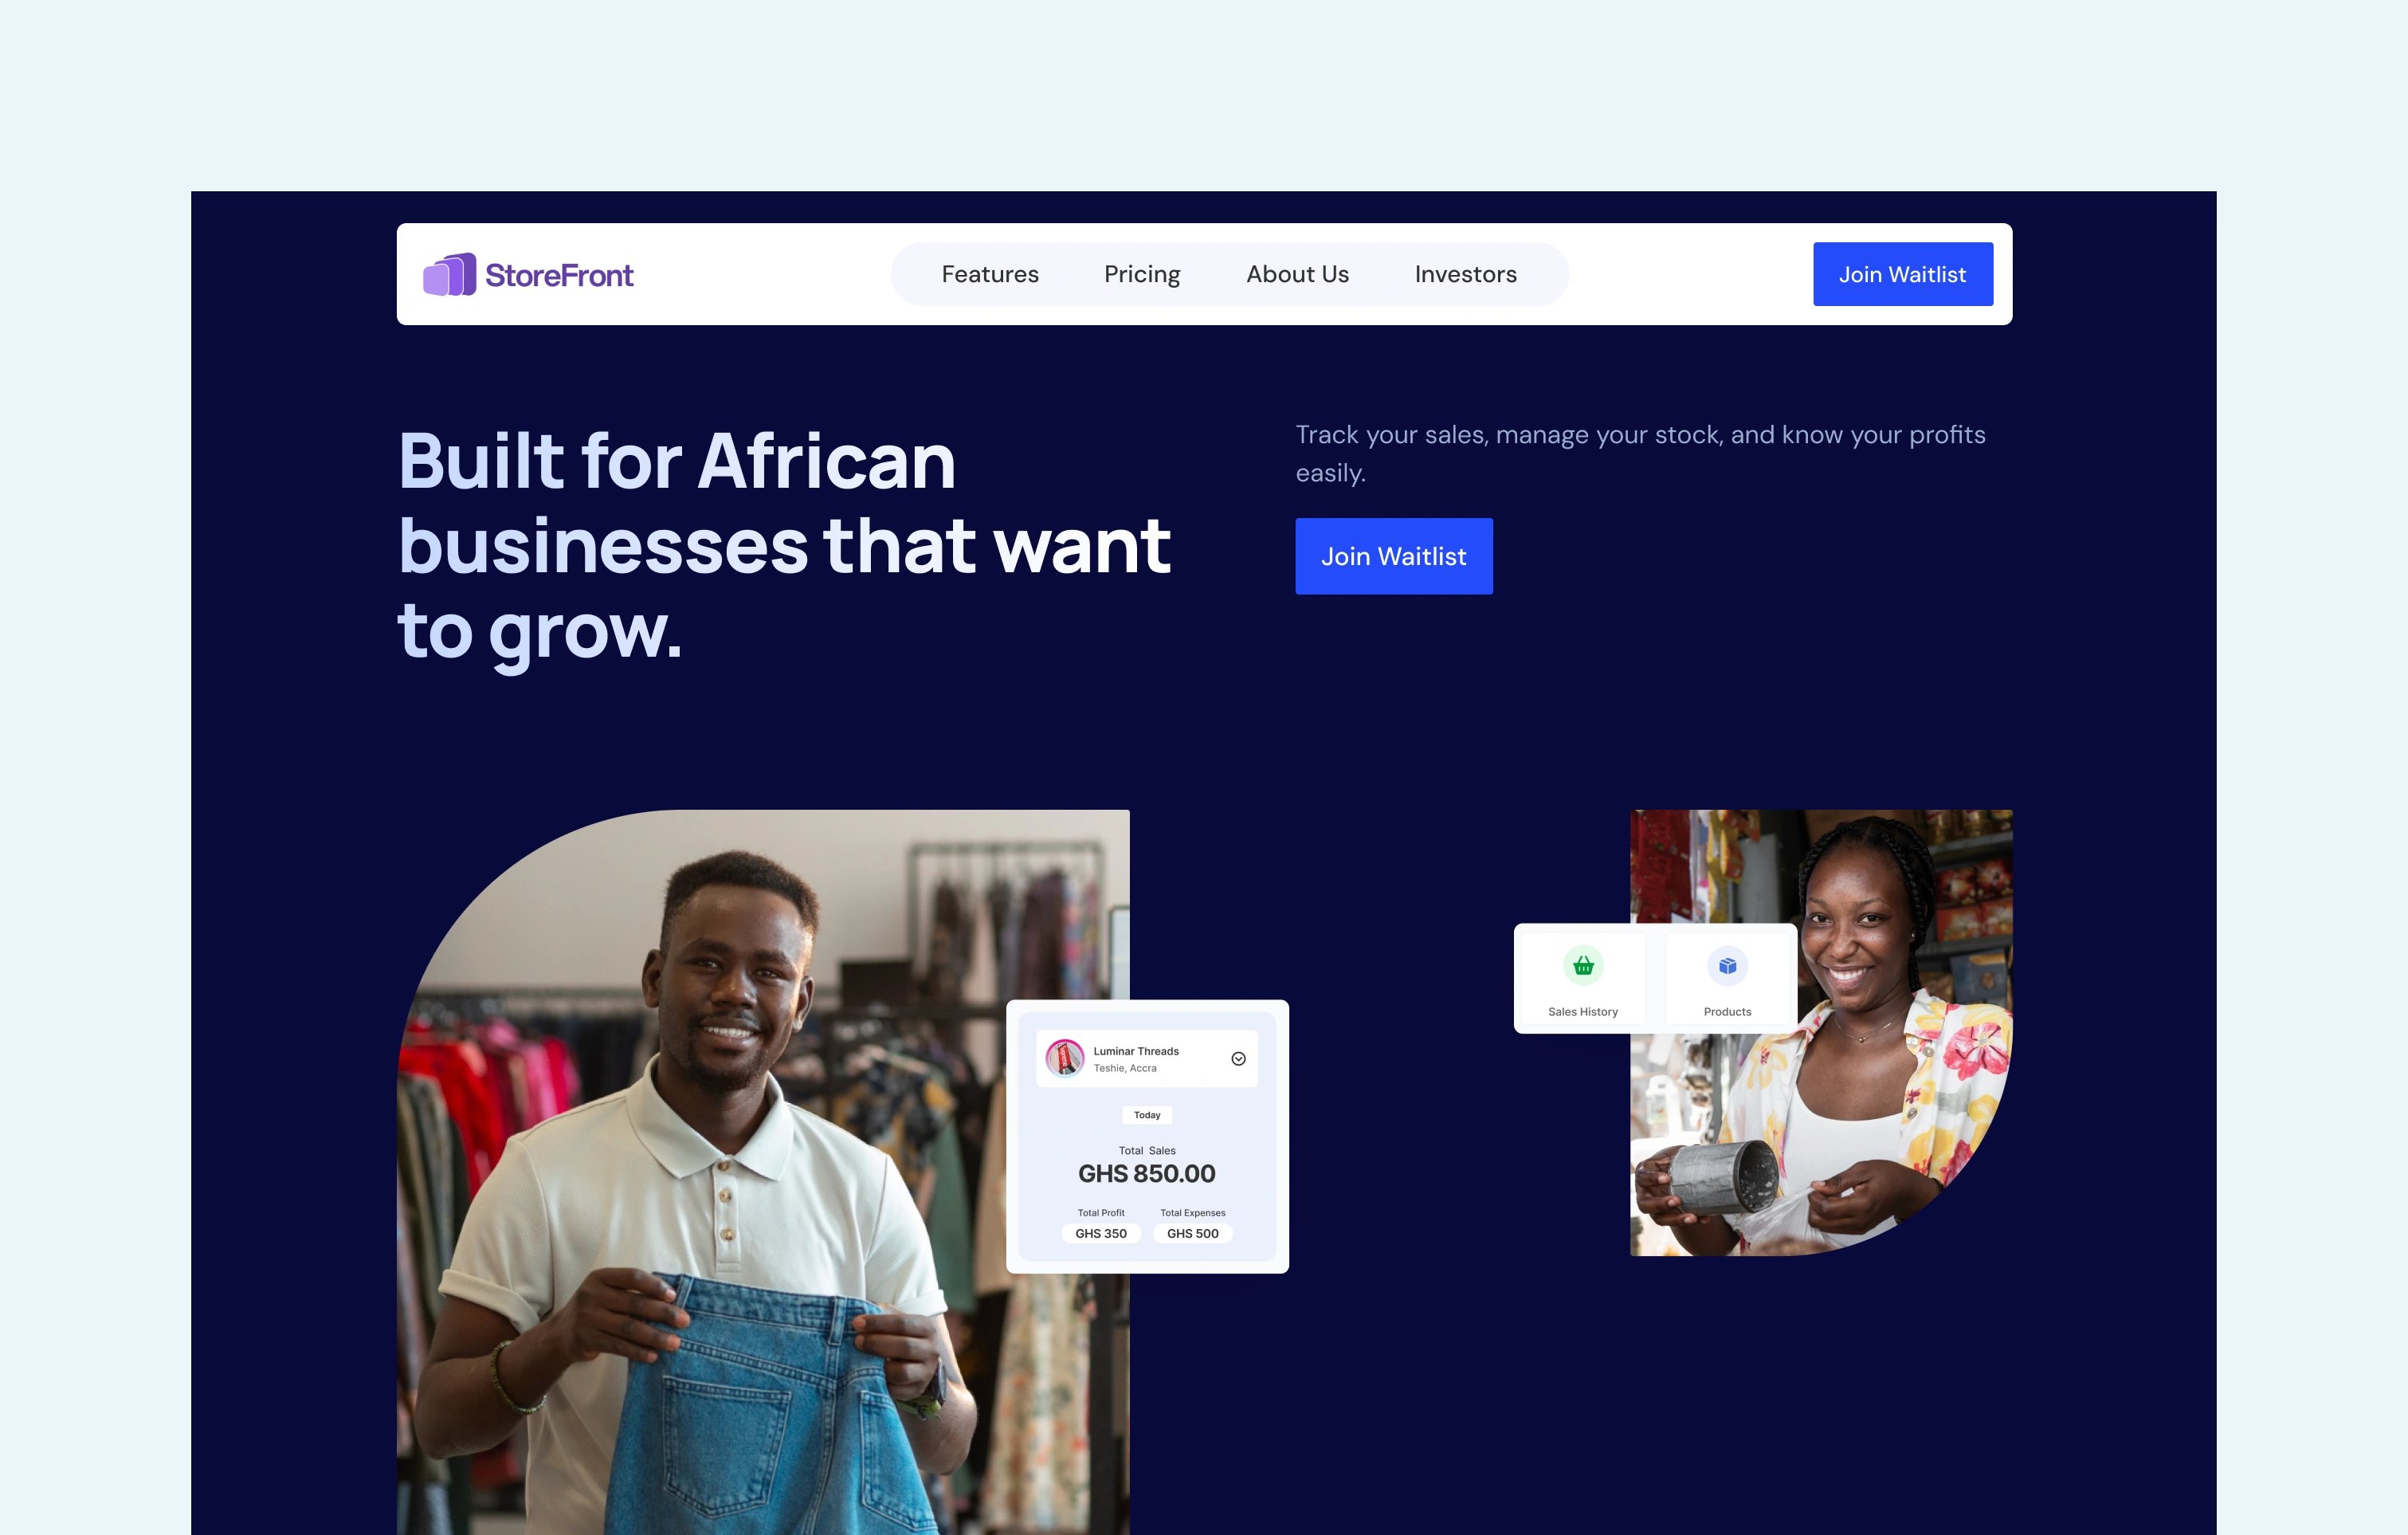The height and width of the screenshot is (1535, 2408).
Task: Click the green basket Sales History icon
Action: pos(1583,965)
